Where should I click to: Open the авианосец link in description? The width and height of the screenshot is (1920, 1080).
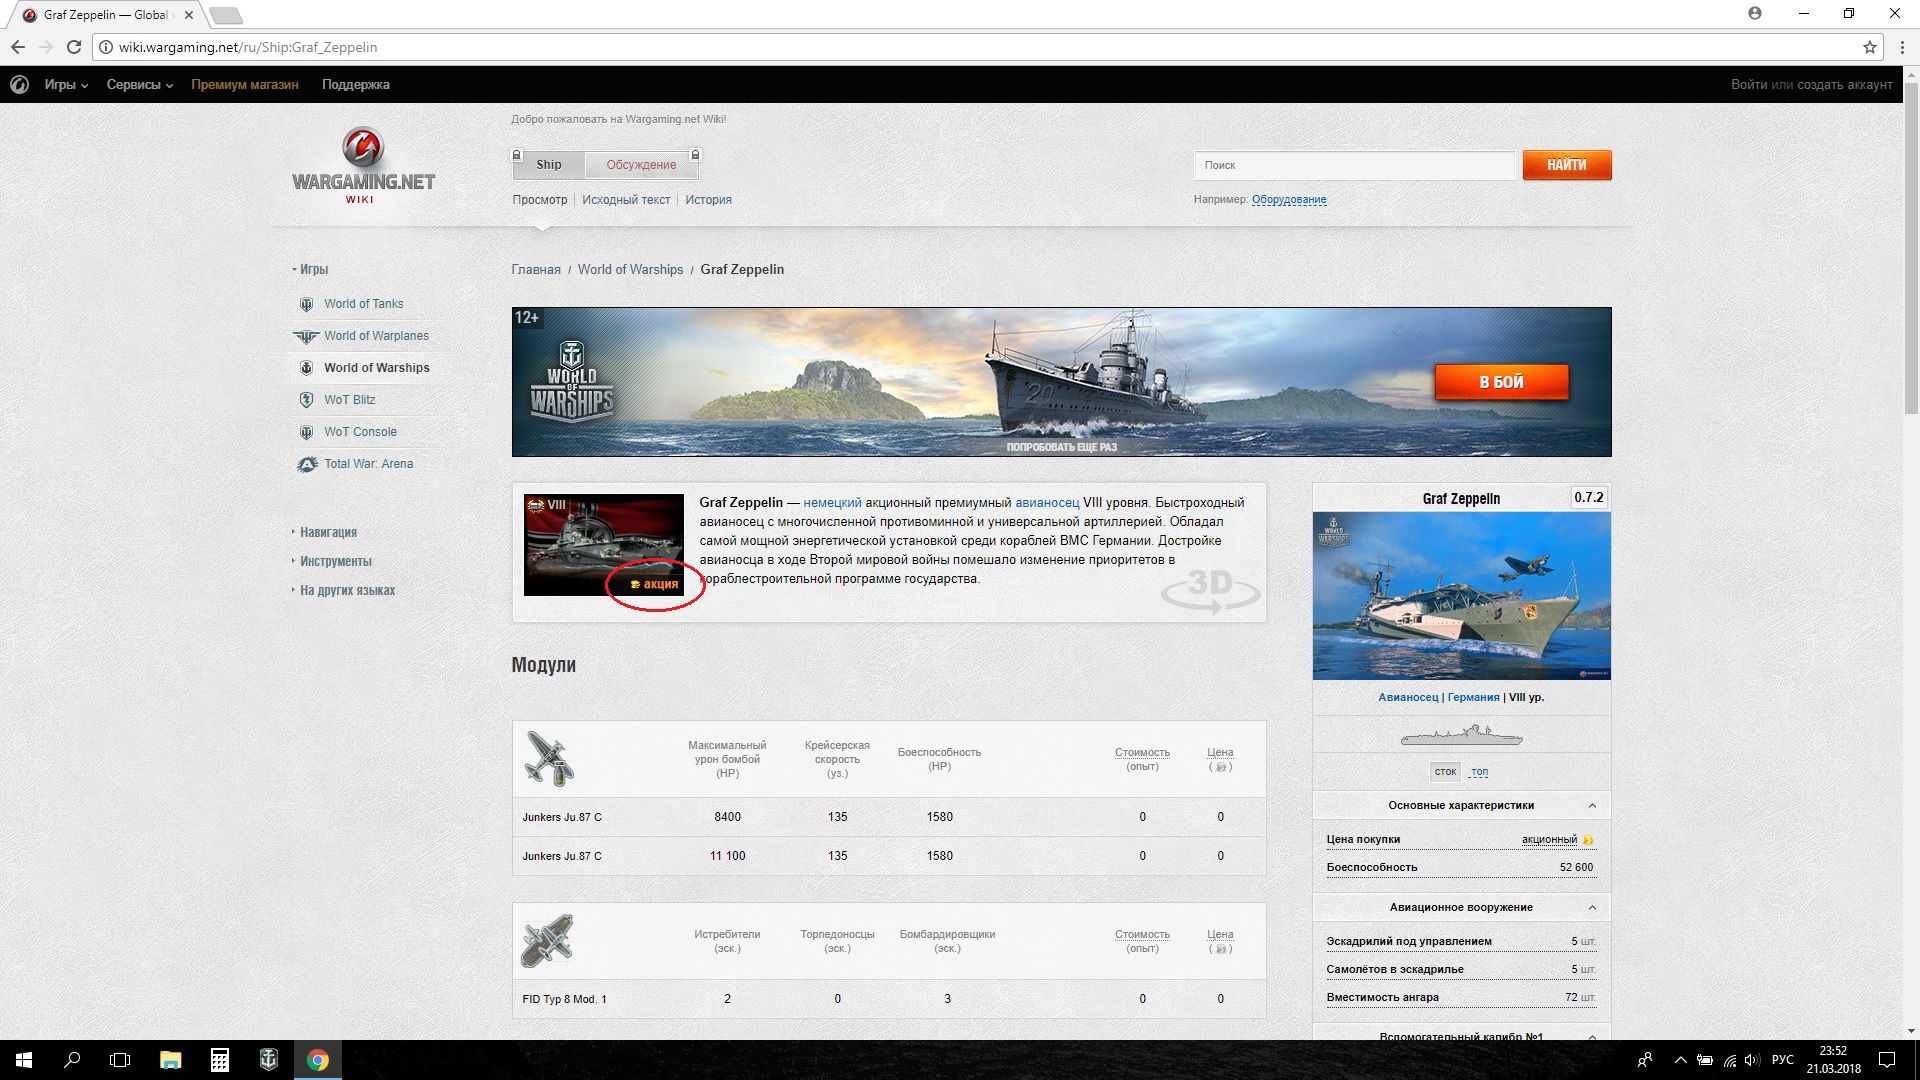pyautogui.click(x=1047, y=503)
